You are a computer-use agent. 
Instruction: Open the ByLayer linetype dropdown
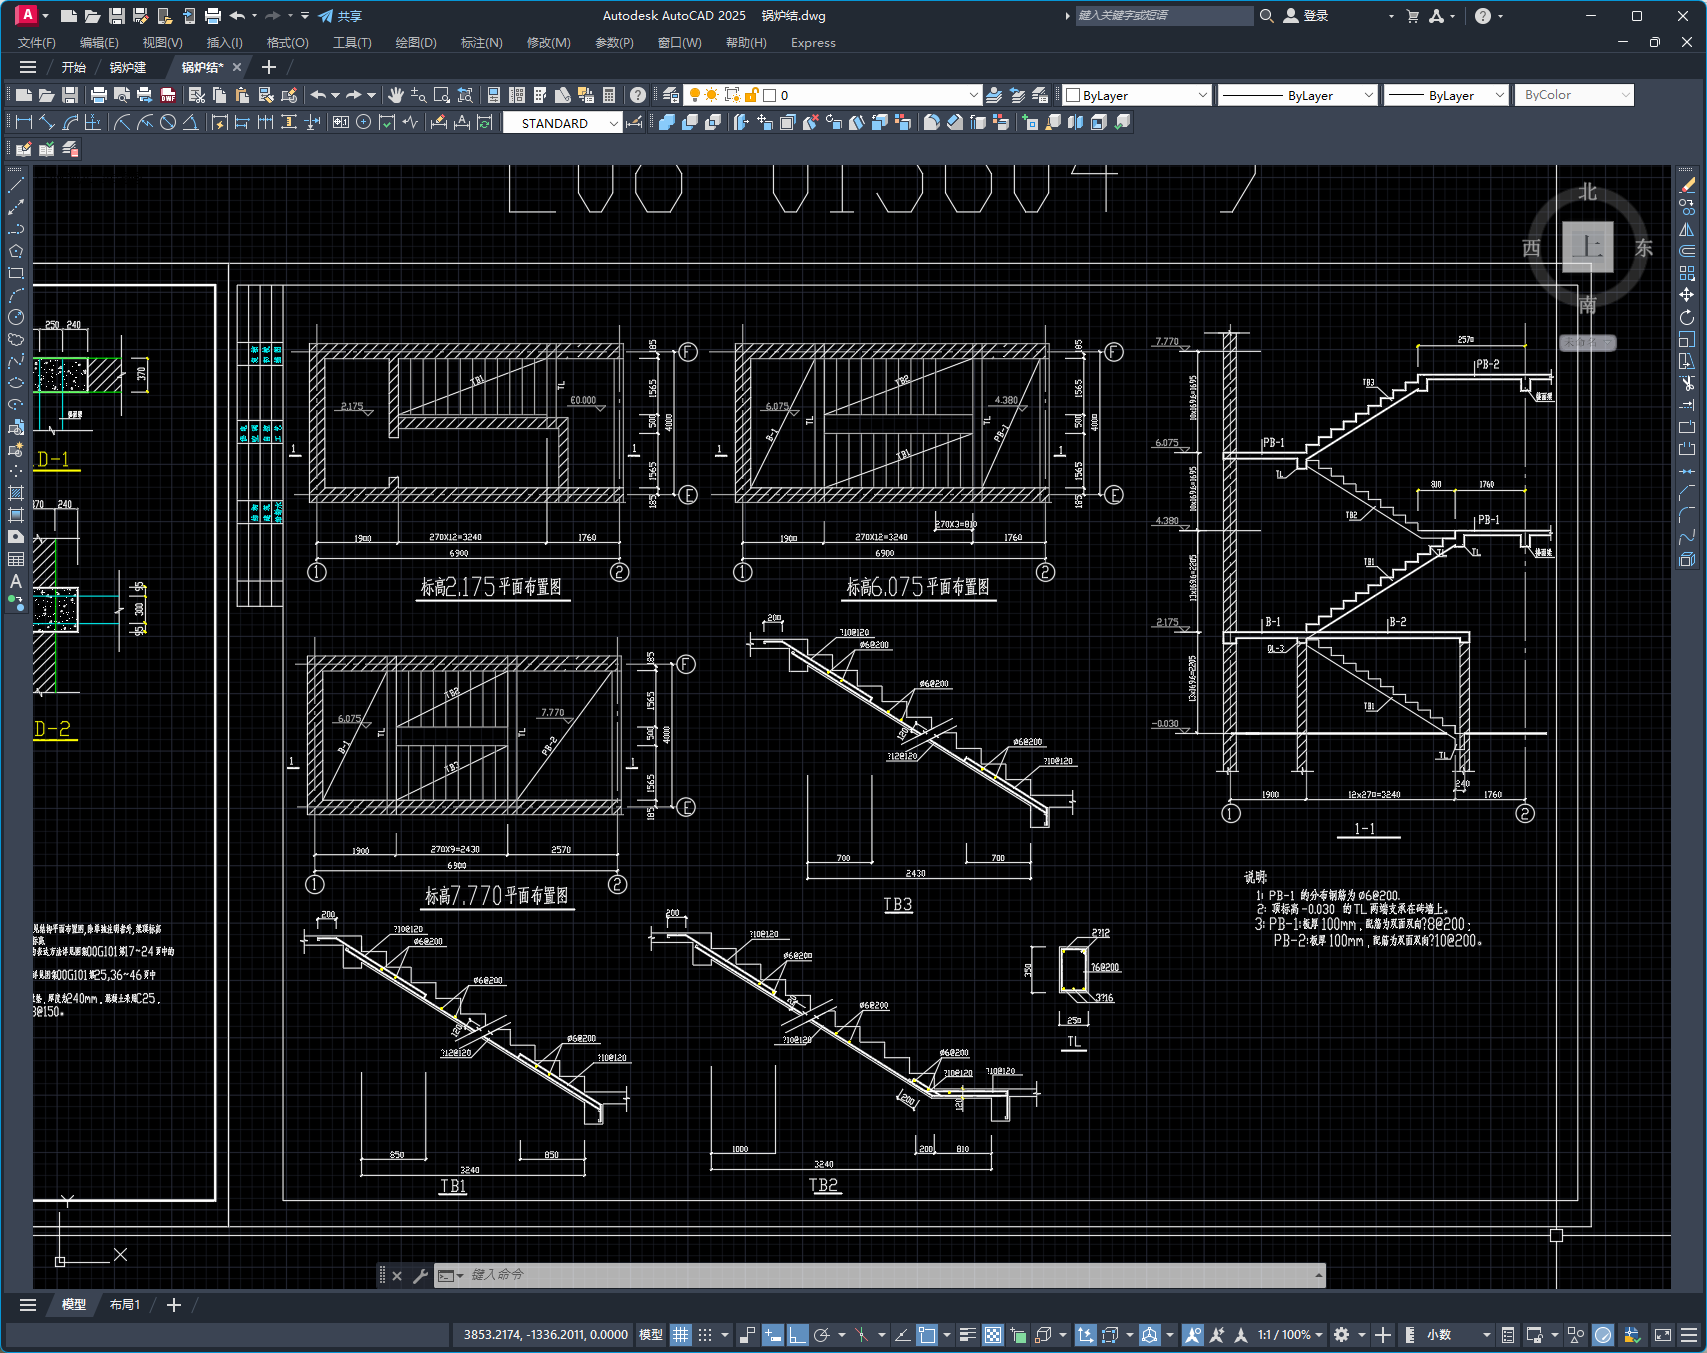[x=1368, y=95]
